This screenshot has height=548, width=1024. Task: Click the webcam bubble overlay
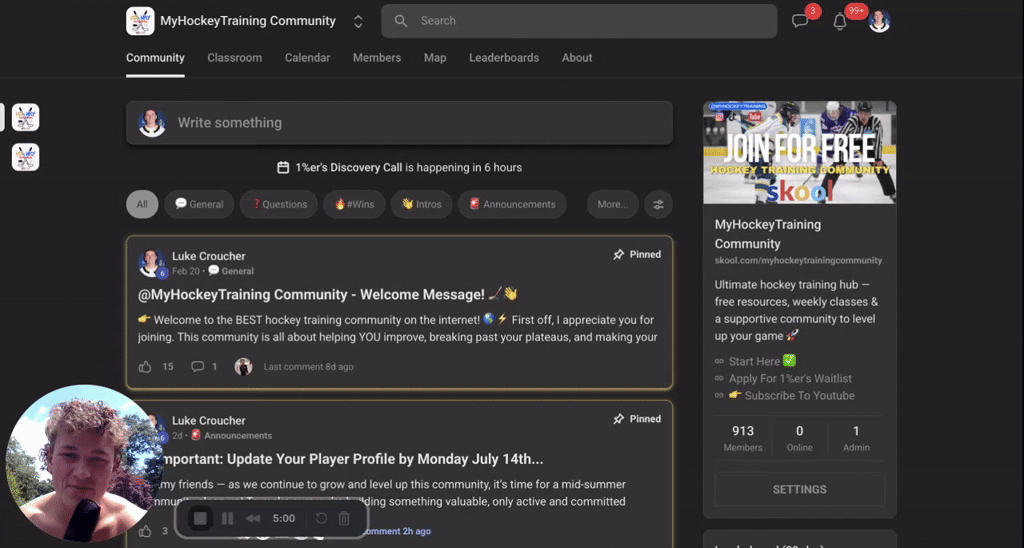pos(84,462)
